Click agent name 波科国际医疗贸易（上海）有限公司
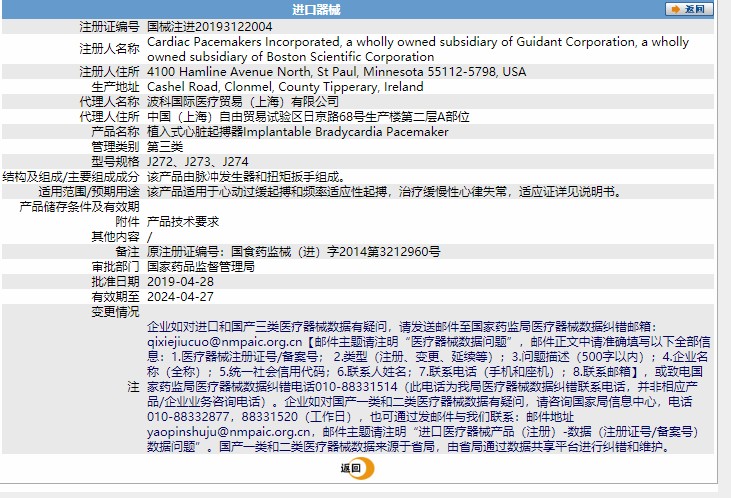The width and height of the screenshot is (731, 498). click(243, 102)
